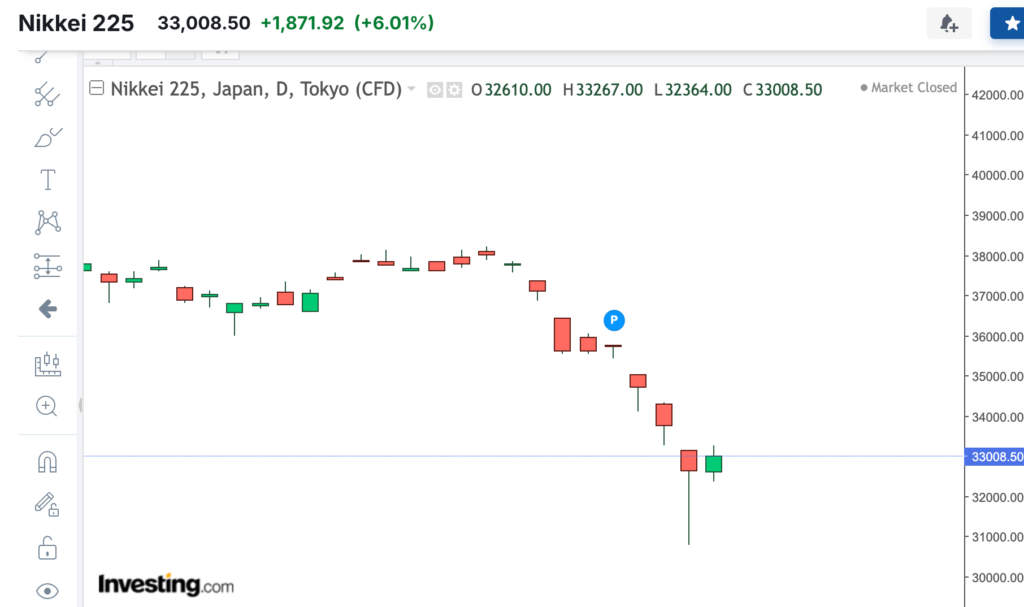1024x607 pixels.
Task: Toggle lock all drawing tools
Action: point(47,548)
